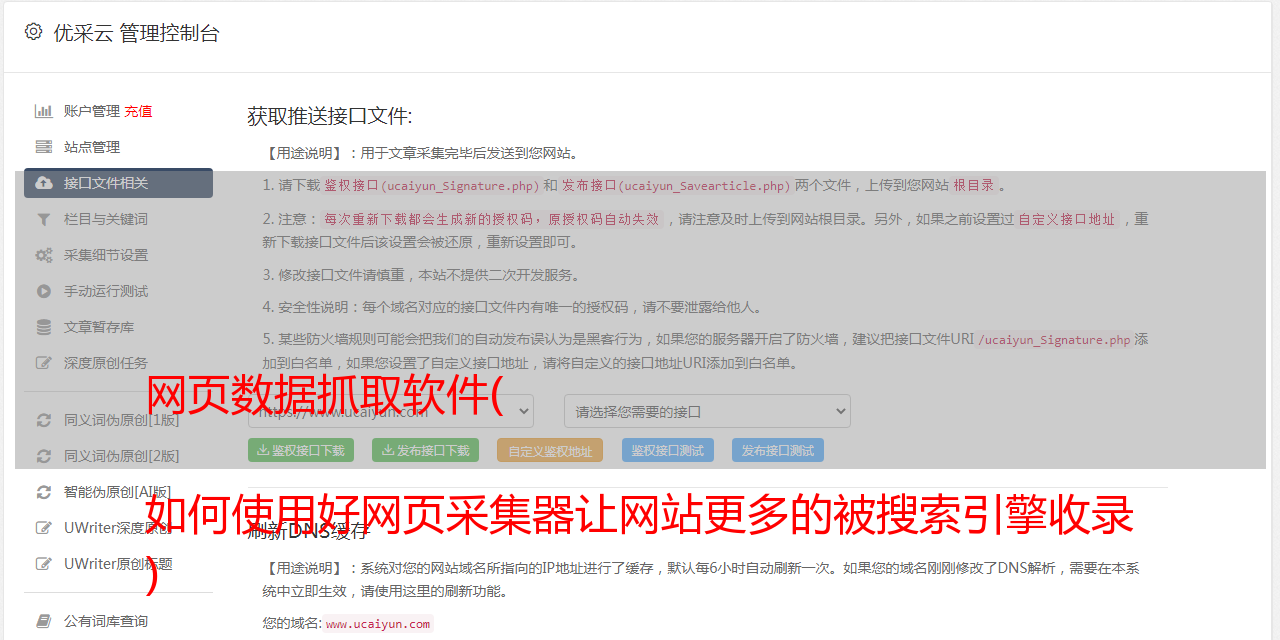Click the gear icon beside 优采云 管理控制台
The width and height of the screenshot is (1280, 640).
click(33, 32)
